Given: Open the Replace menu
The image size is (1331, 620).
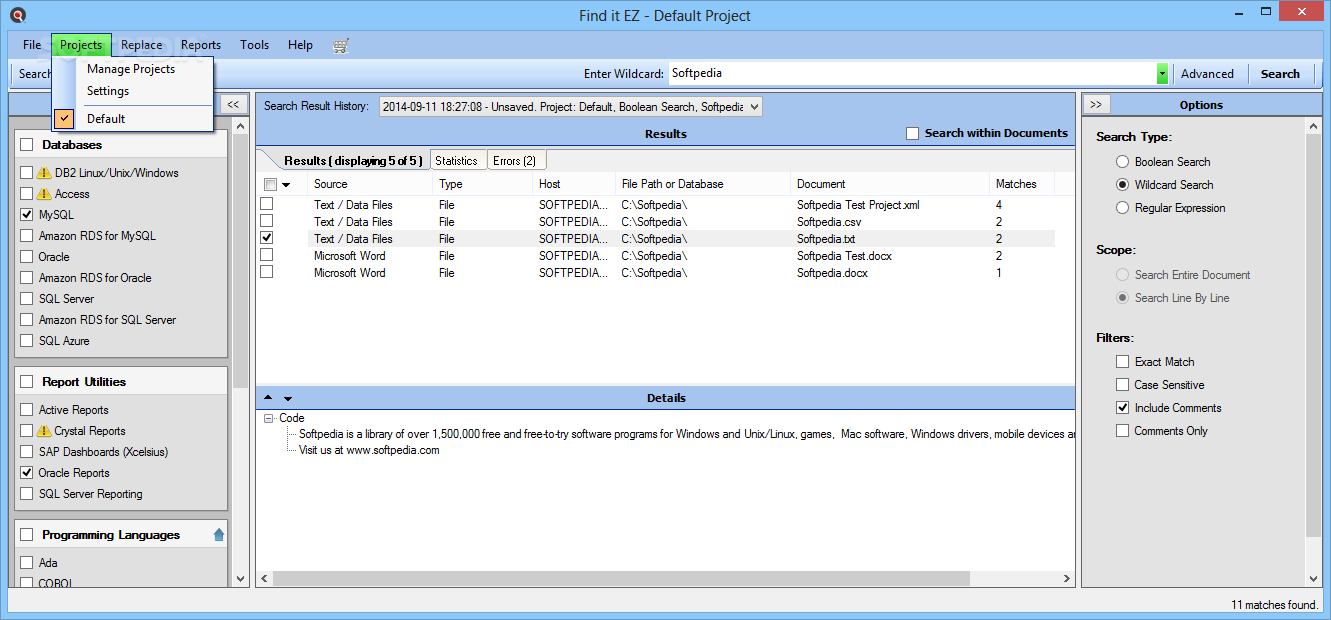Looking at the screenshot, I should point(142,45).
